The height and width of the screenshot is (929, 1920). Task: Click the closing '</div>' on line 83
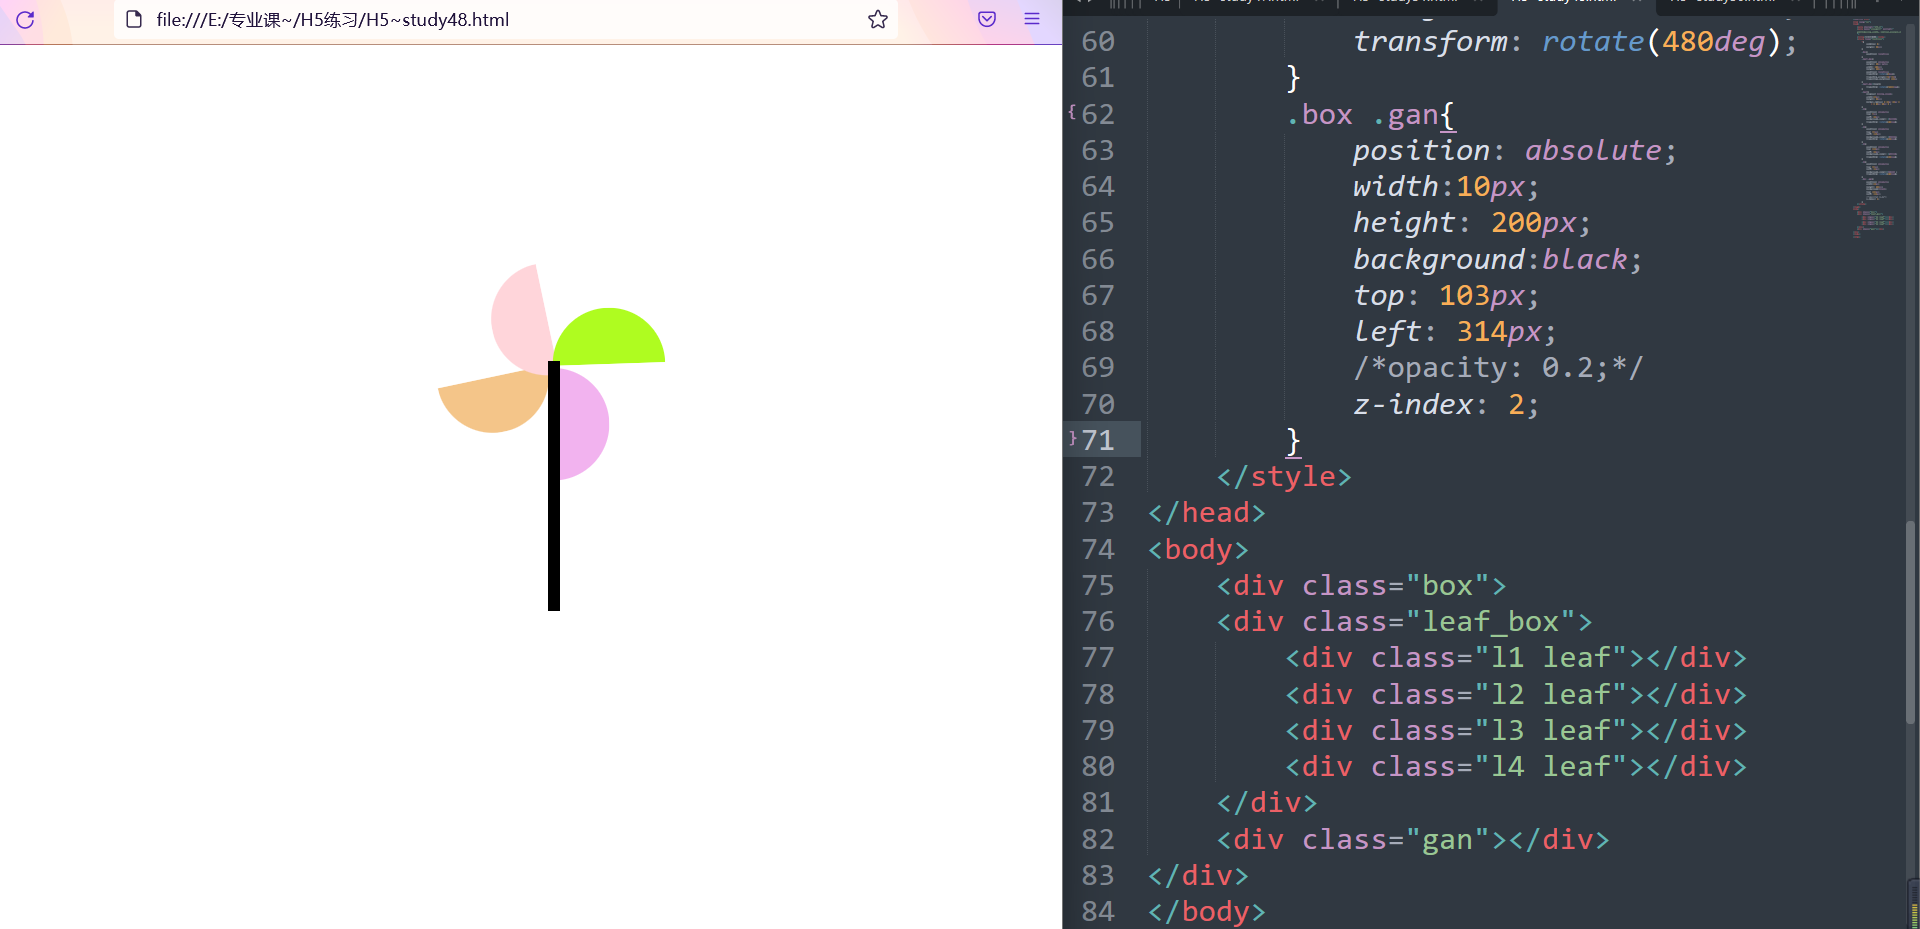1198,875
